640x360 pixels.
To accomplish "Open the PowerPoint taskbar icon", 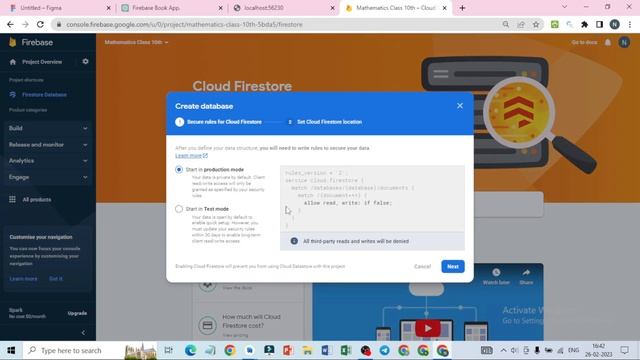I will click(x=288, y=350).
